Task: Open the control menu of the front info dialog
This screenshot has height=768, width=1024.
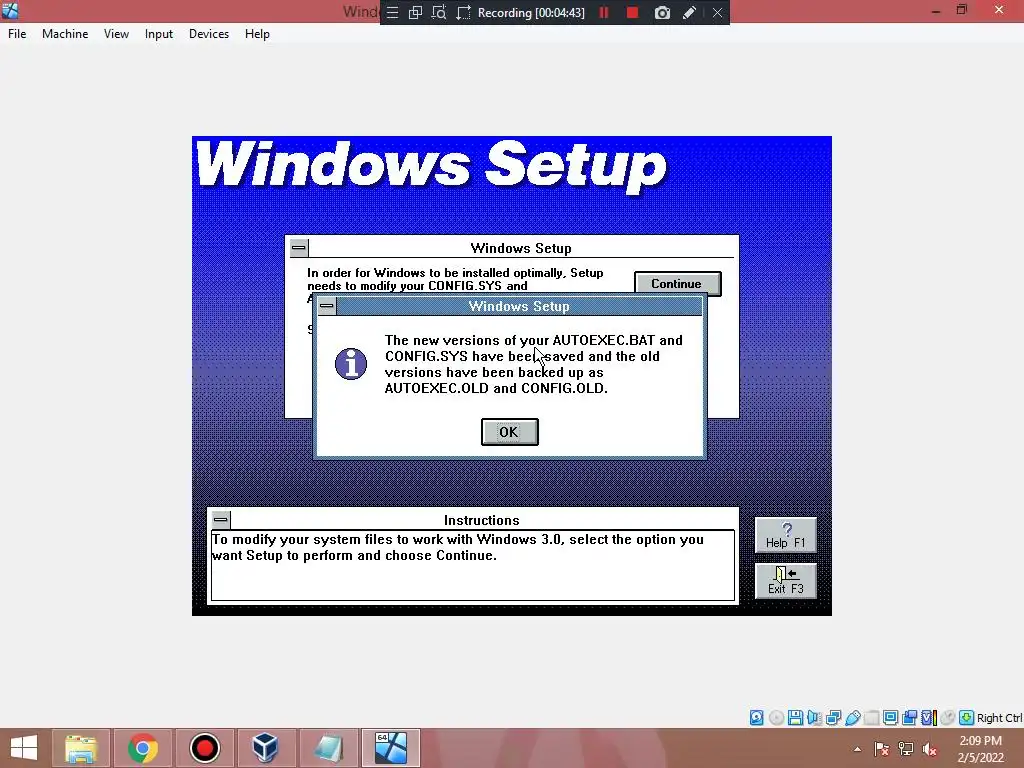Action: coord(327,306)
